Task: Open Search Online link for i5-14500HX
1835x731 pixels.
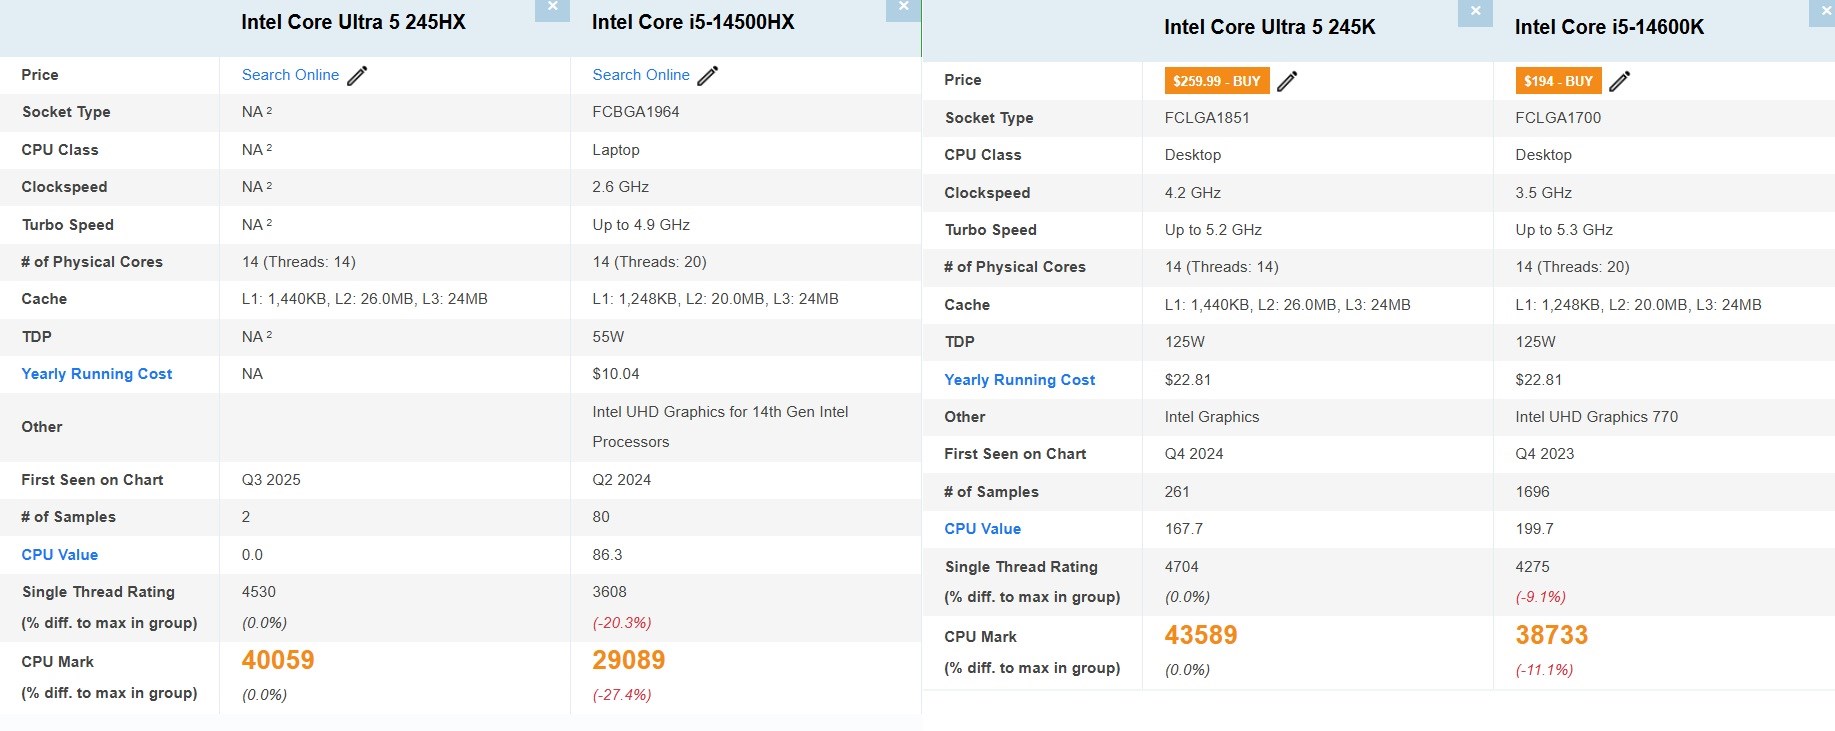Action: tap(641, 75)
